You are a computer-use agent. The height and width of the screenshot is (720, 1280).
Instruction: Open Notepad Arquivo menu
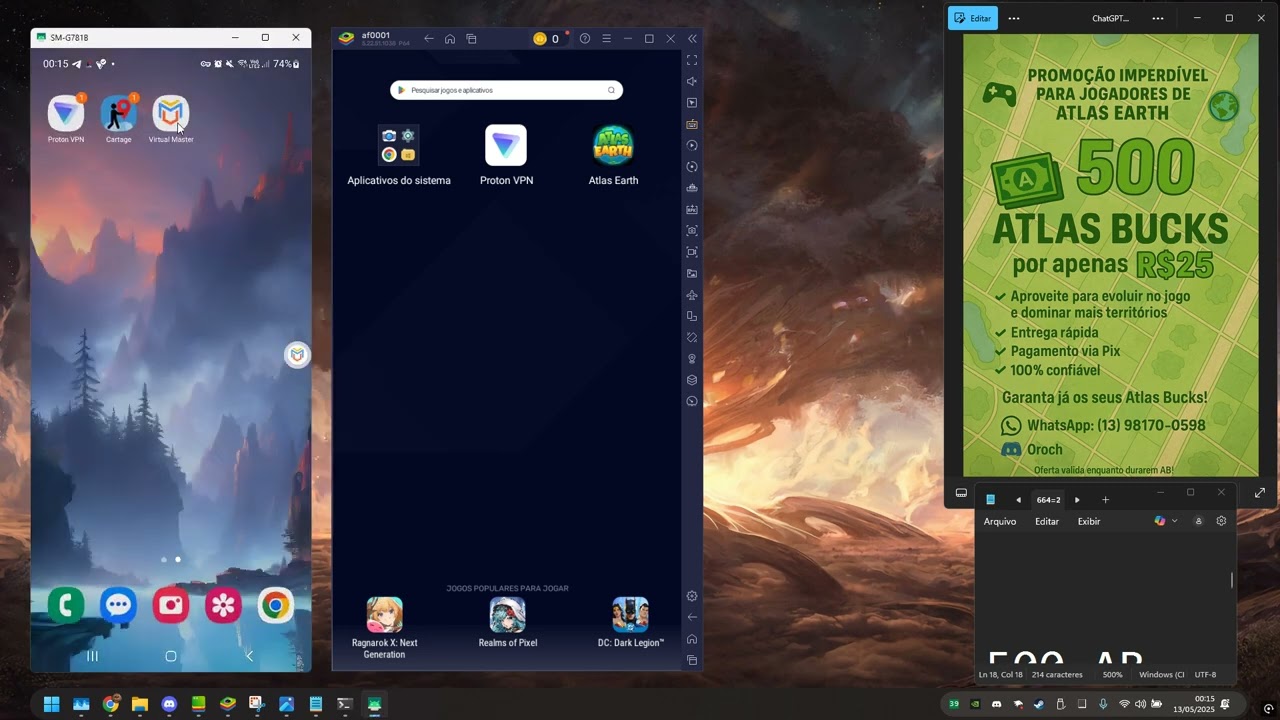tap(1000, 521)
